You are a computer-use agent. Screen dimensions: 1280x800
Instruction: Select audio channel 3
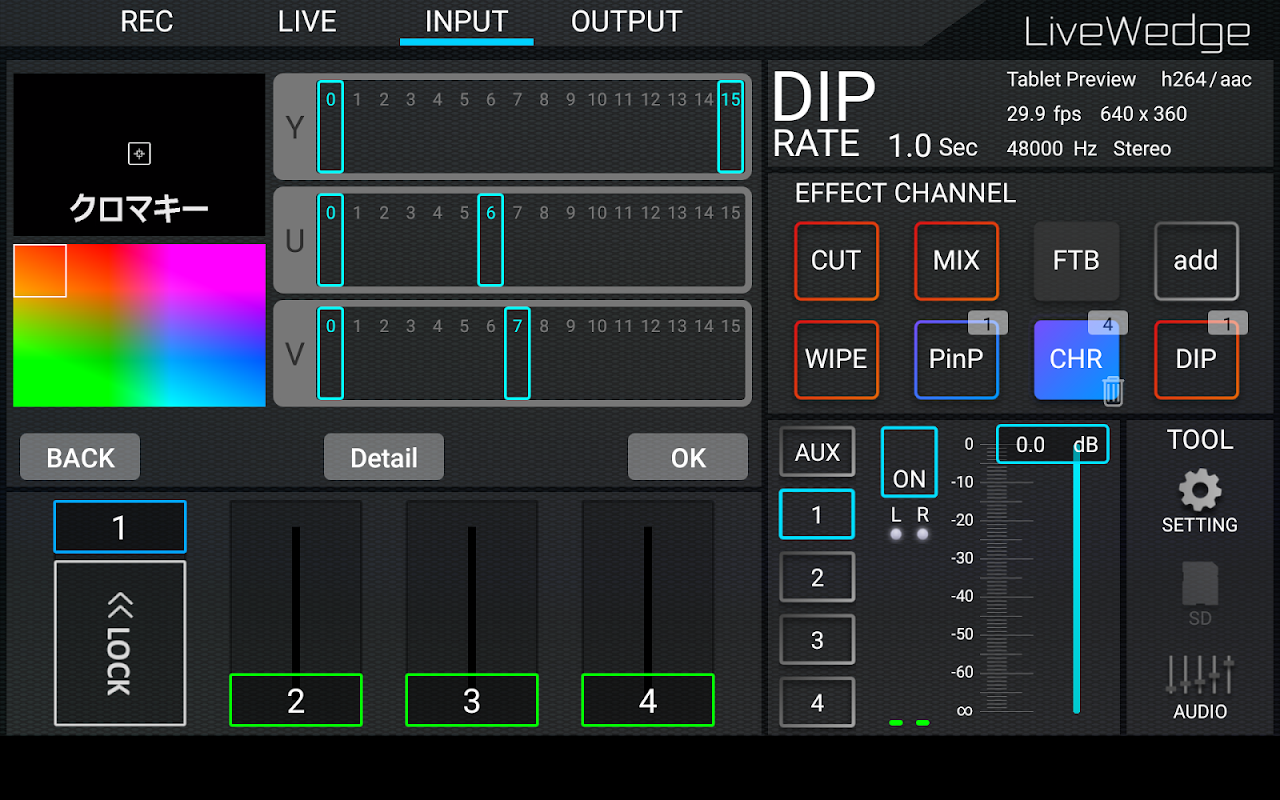point(817,640)
